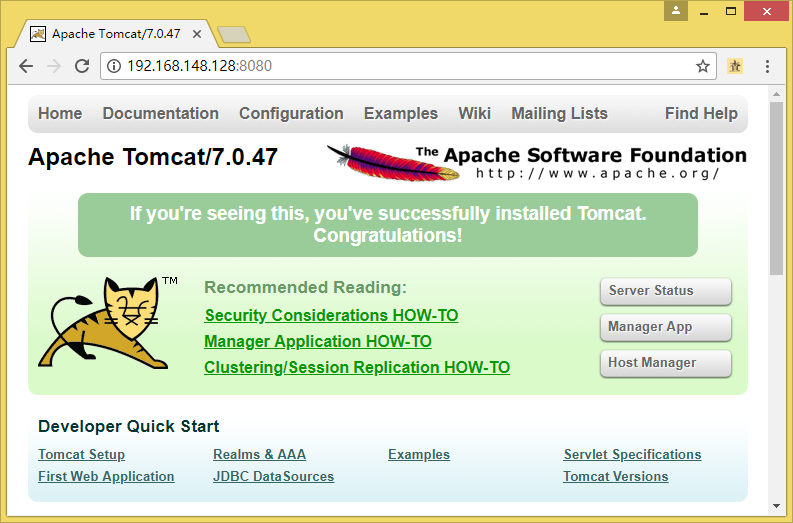
Task: Click the browser back arrow
Action: tap(25, 66)
